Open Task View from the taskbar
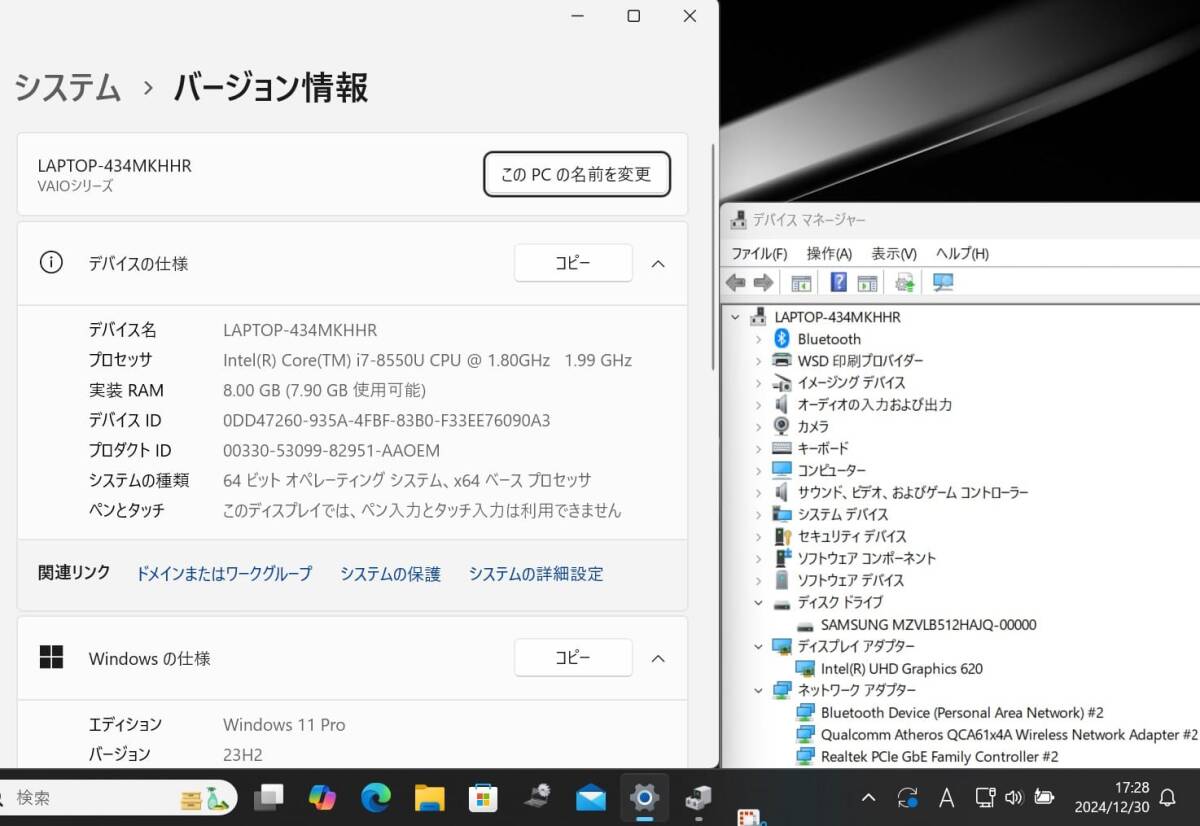 (269, 797)
